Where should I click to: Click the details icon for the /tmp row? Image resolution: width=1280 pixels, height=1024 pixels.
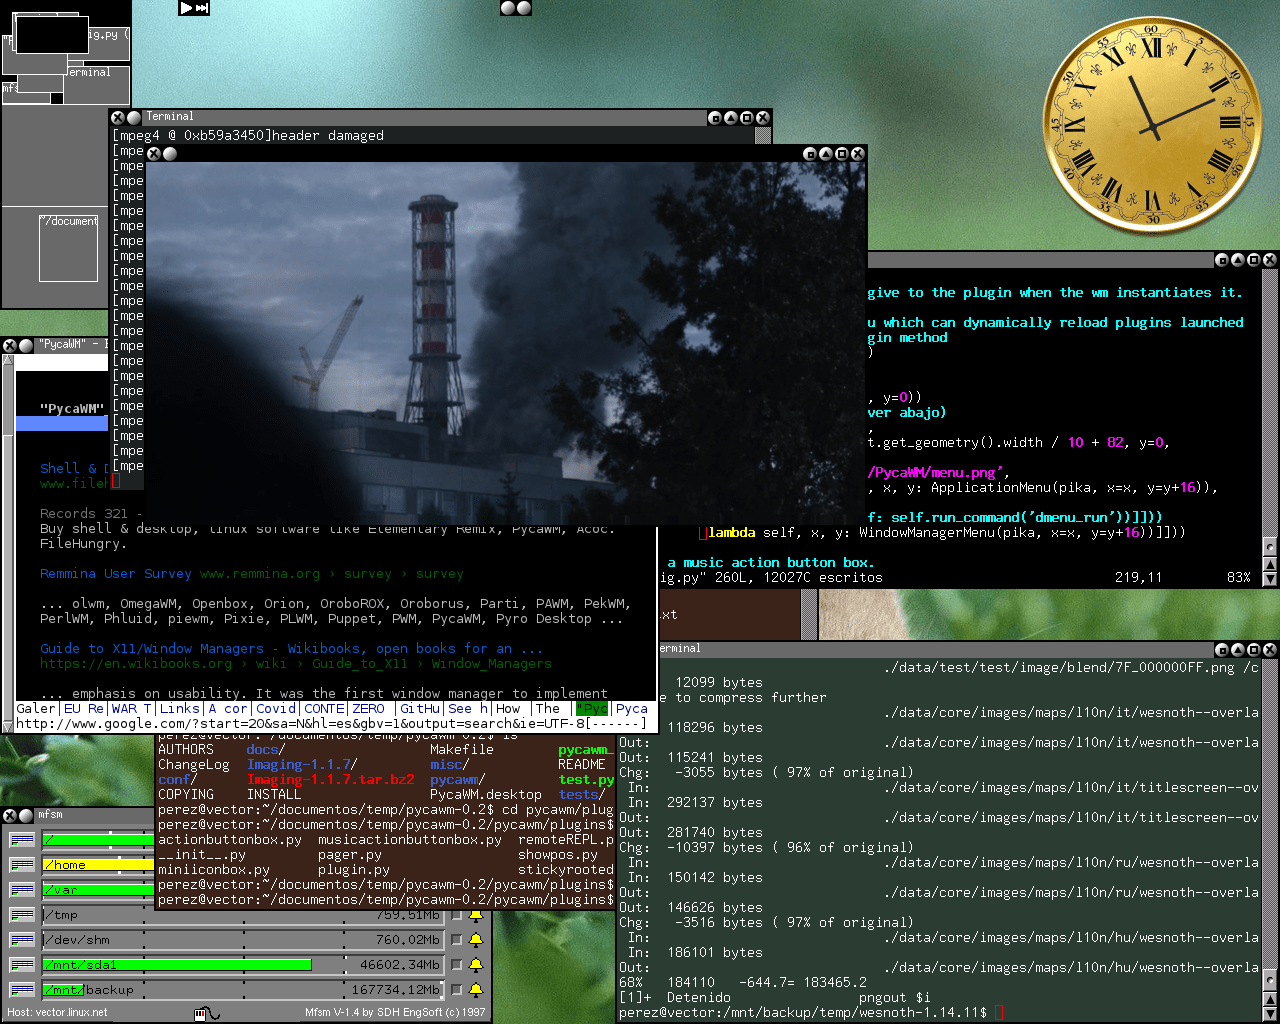(x=22, y=915)
